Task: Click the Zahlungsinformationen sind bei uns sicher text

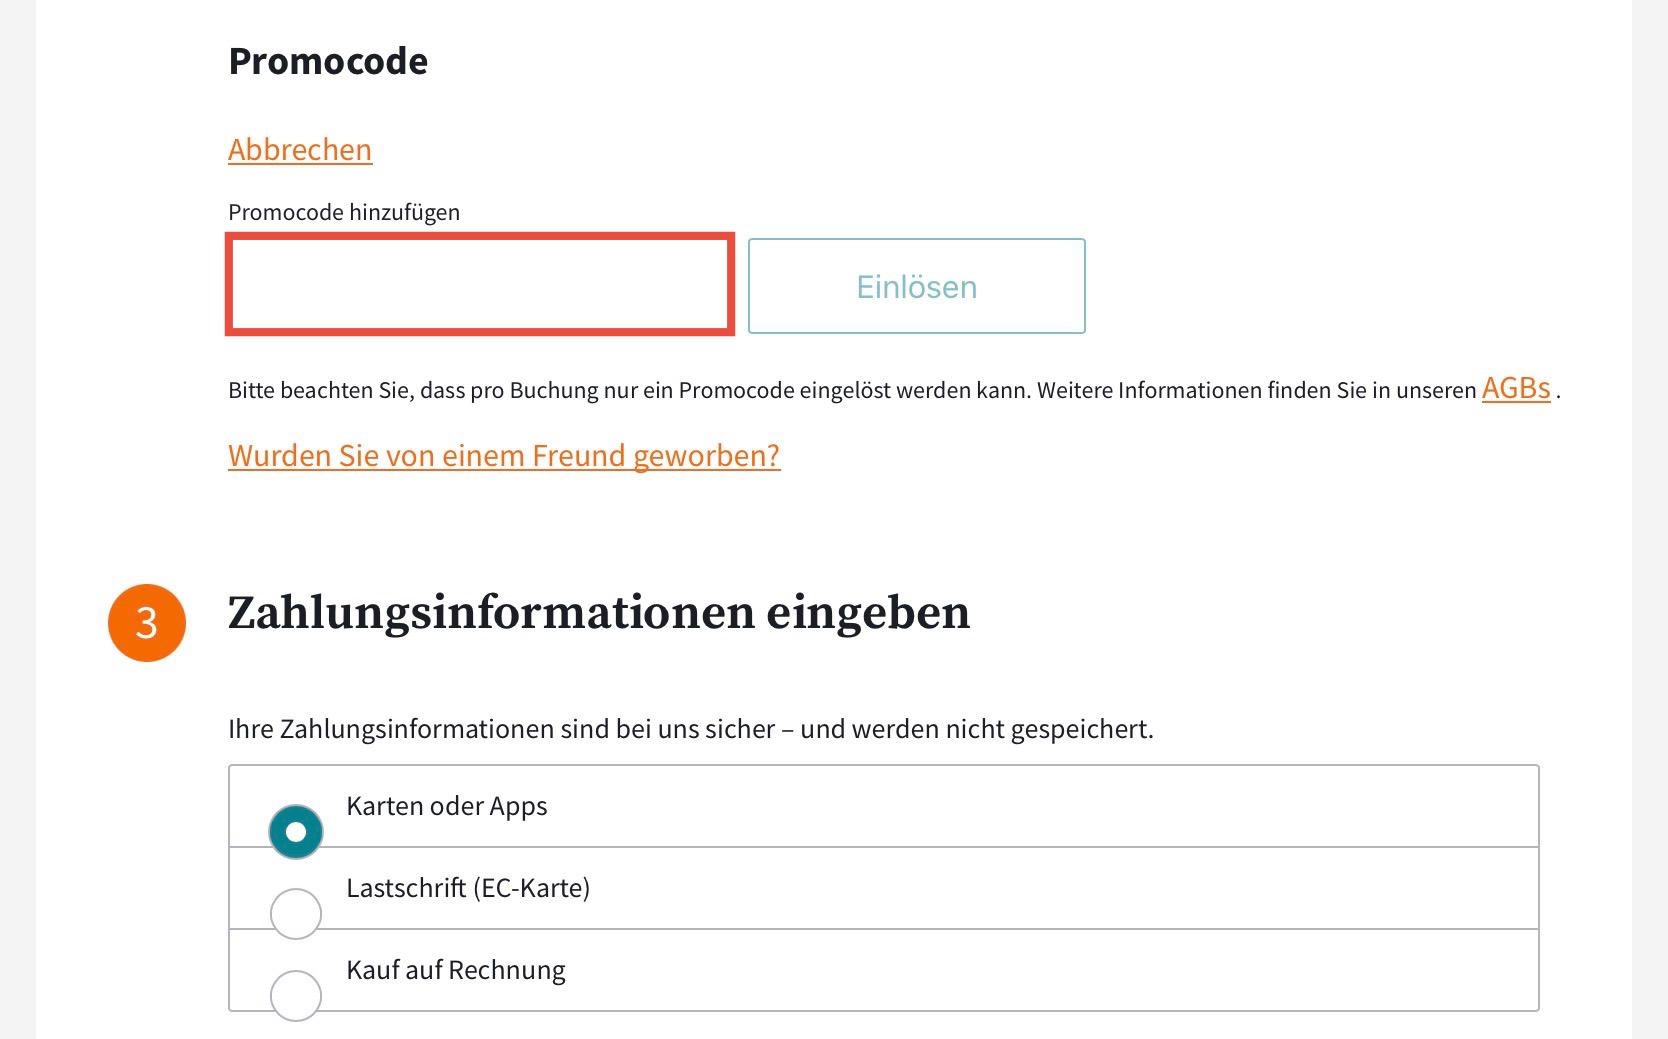Action: [x=691, y=729]
